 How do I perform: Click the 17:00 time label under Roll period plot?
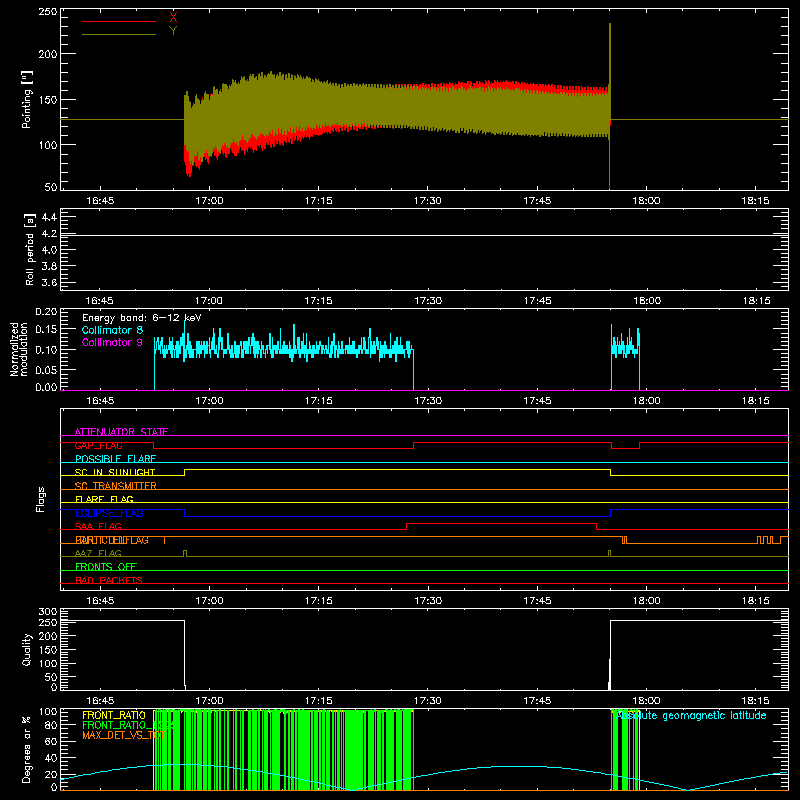pos(209,301)
